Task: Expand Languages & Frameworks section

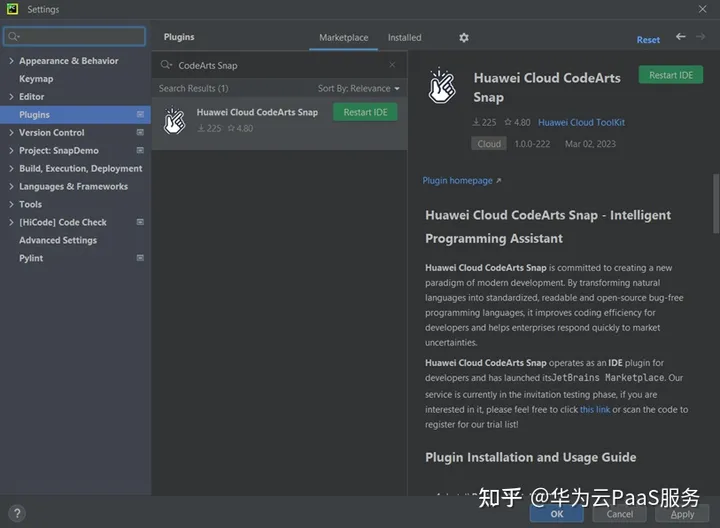Action: click(11, 186)
